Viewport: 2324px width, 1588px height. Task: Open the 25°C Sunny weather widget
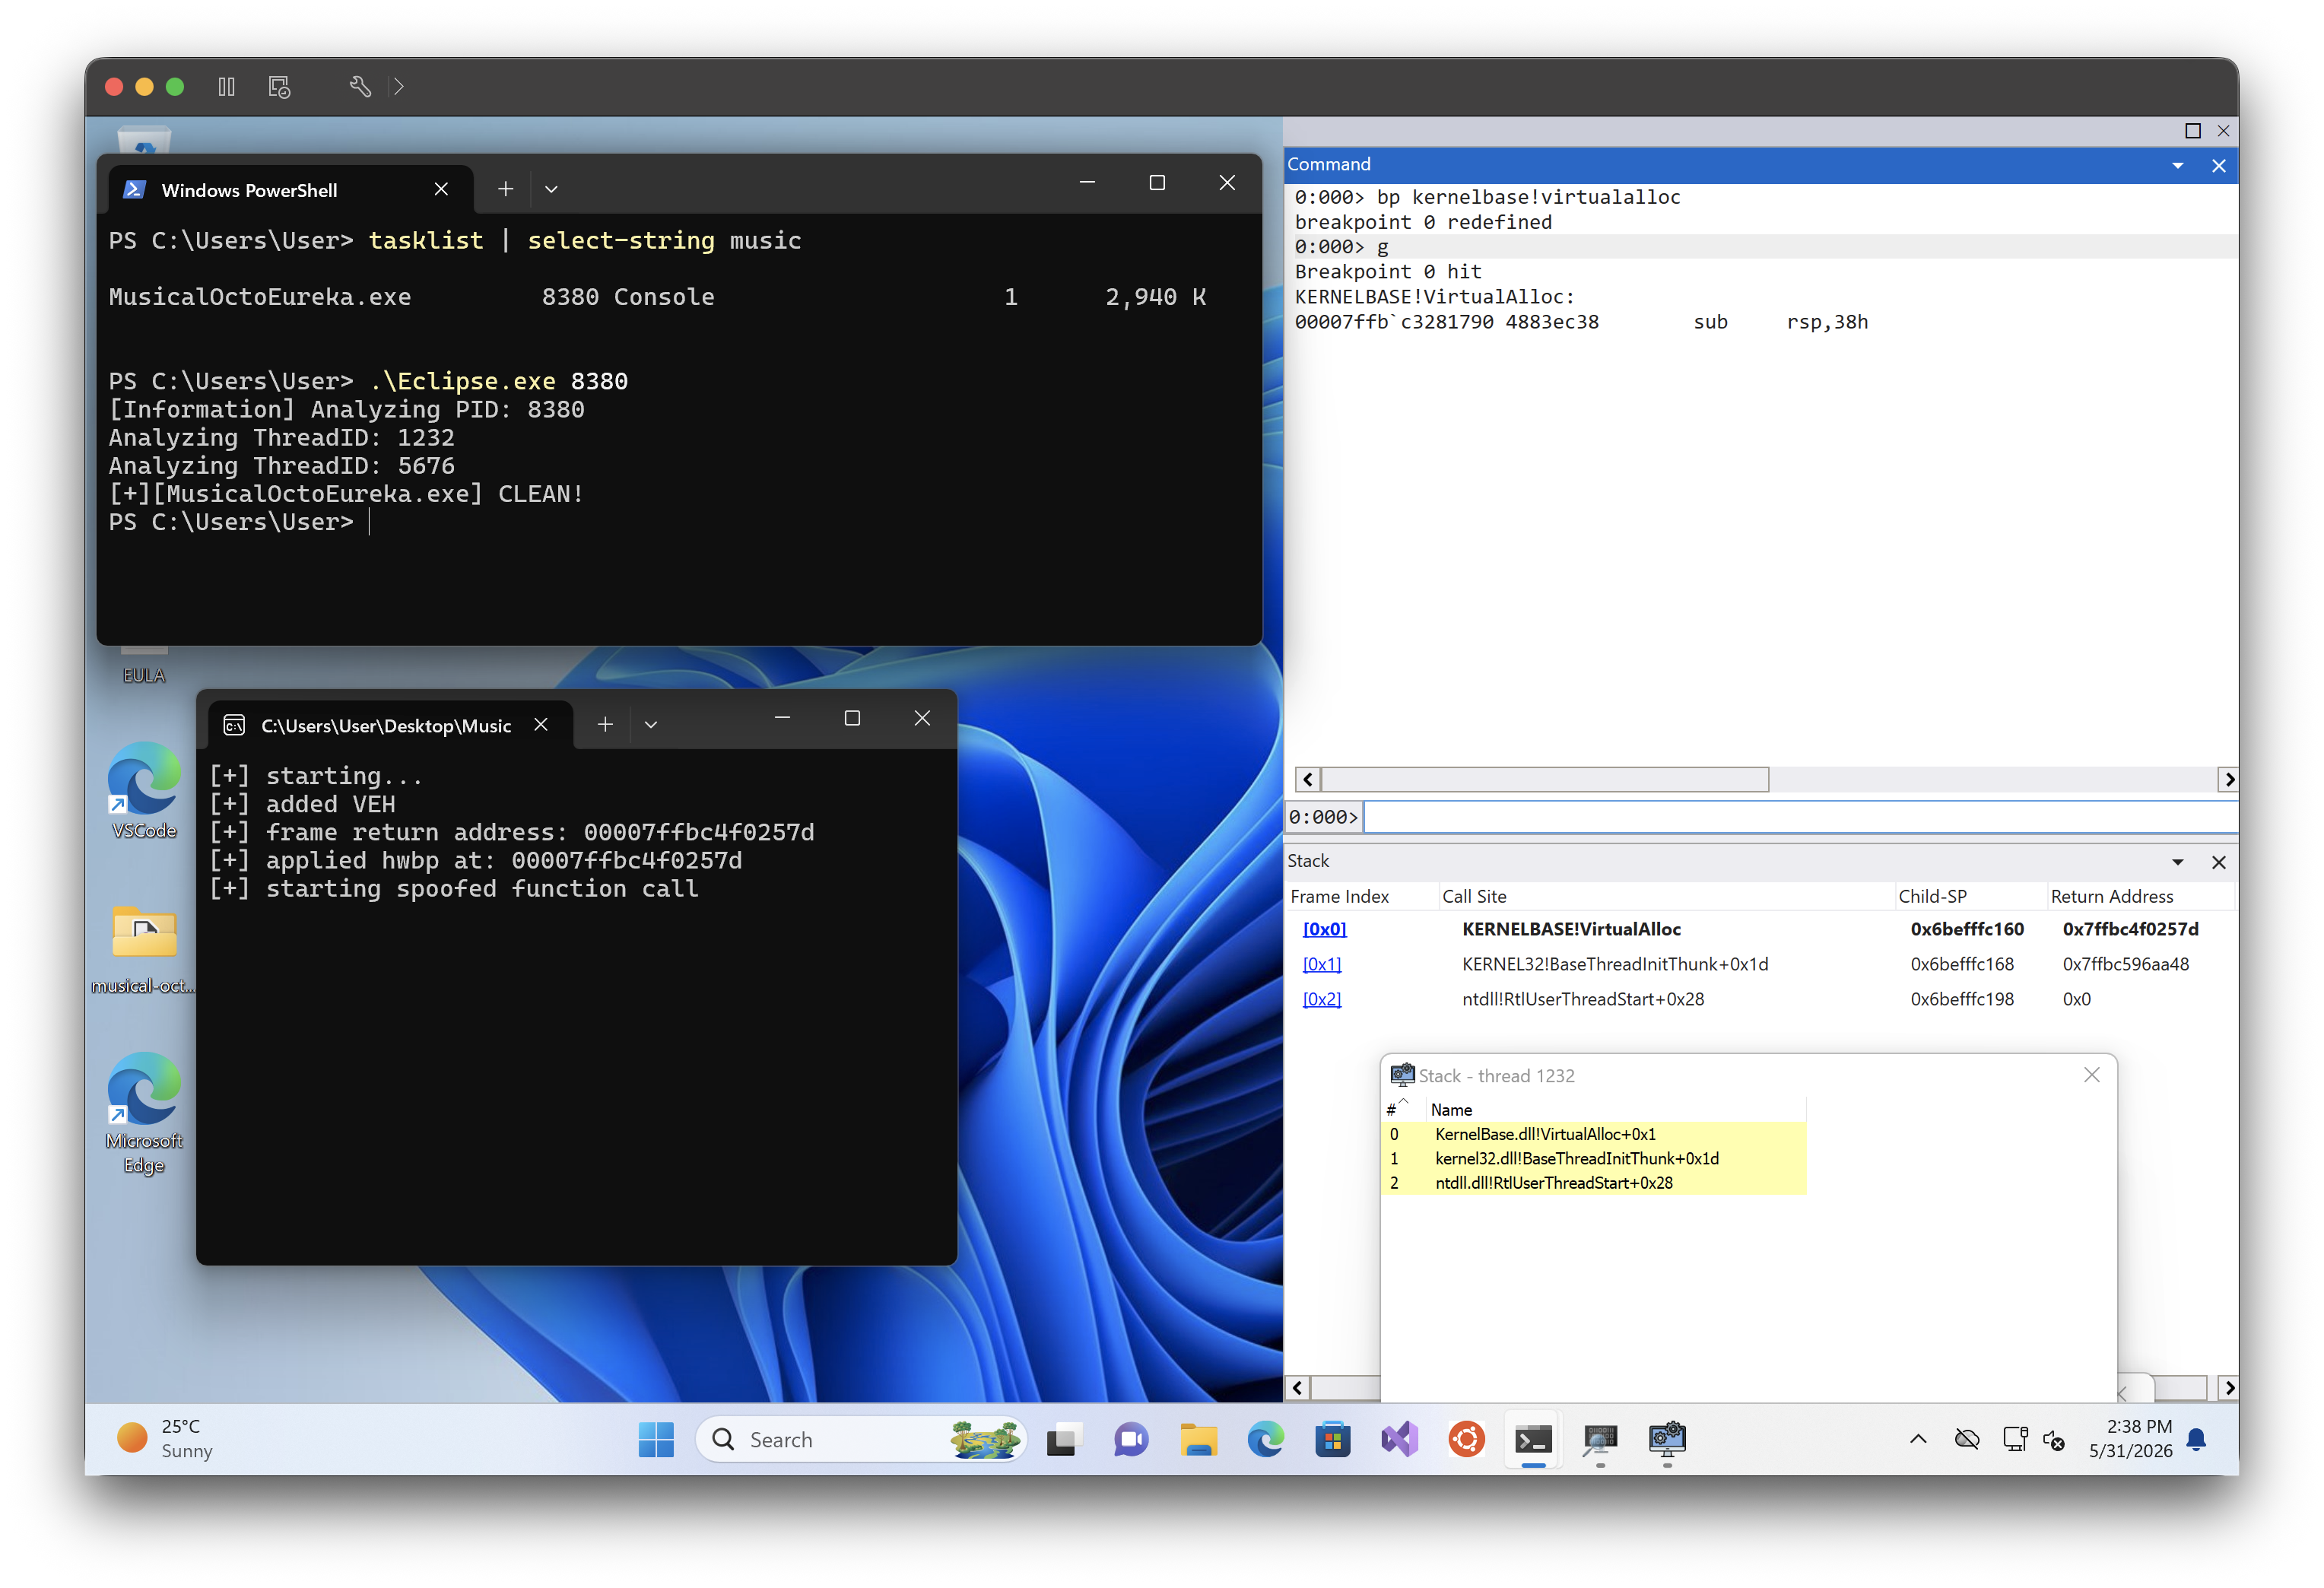(x=166, y=1439)
